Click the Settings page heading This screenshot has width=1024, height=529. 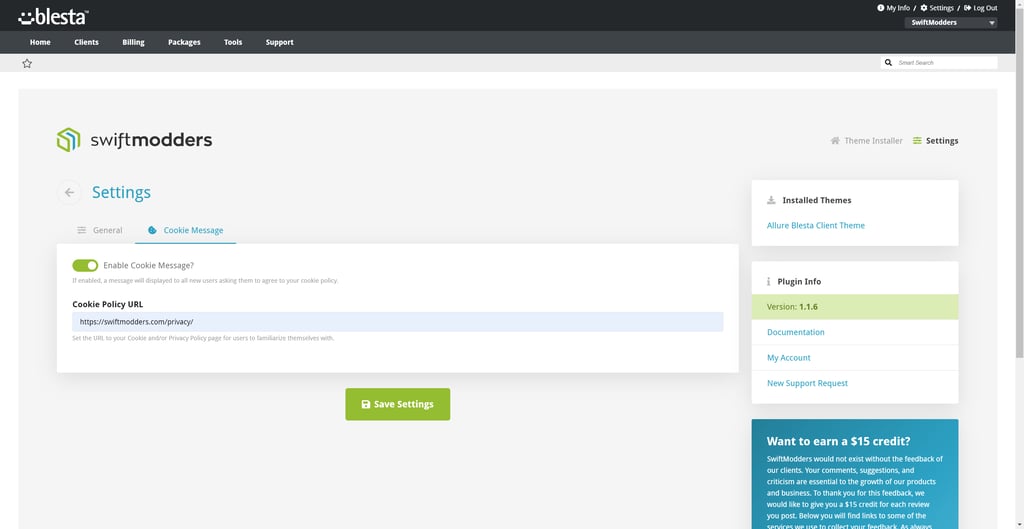121,192
